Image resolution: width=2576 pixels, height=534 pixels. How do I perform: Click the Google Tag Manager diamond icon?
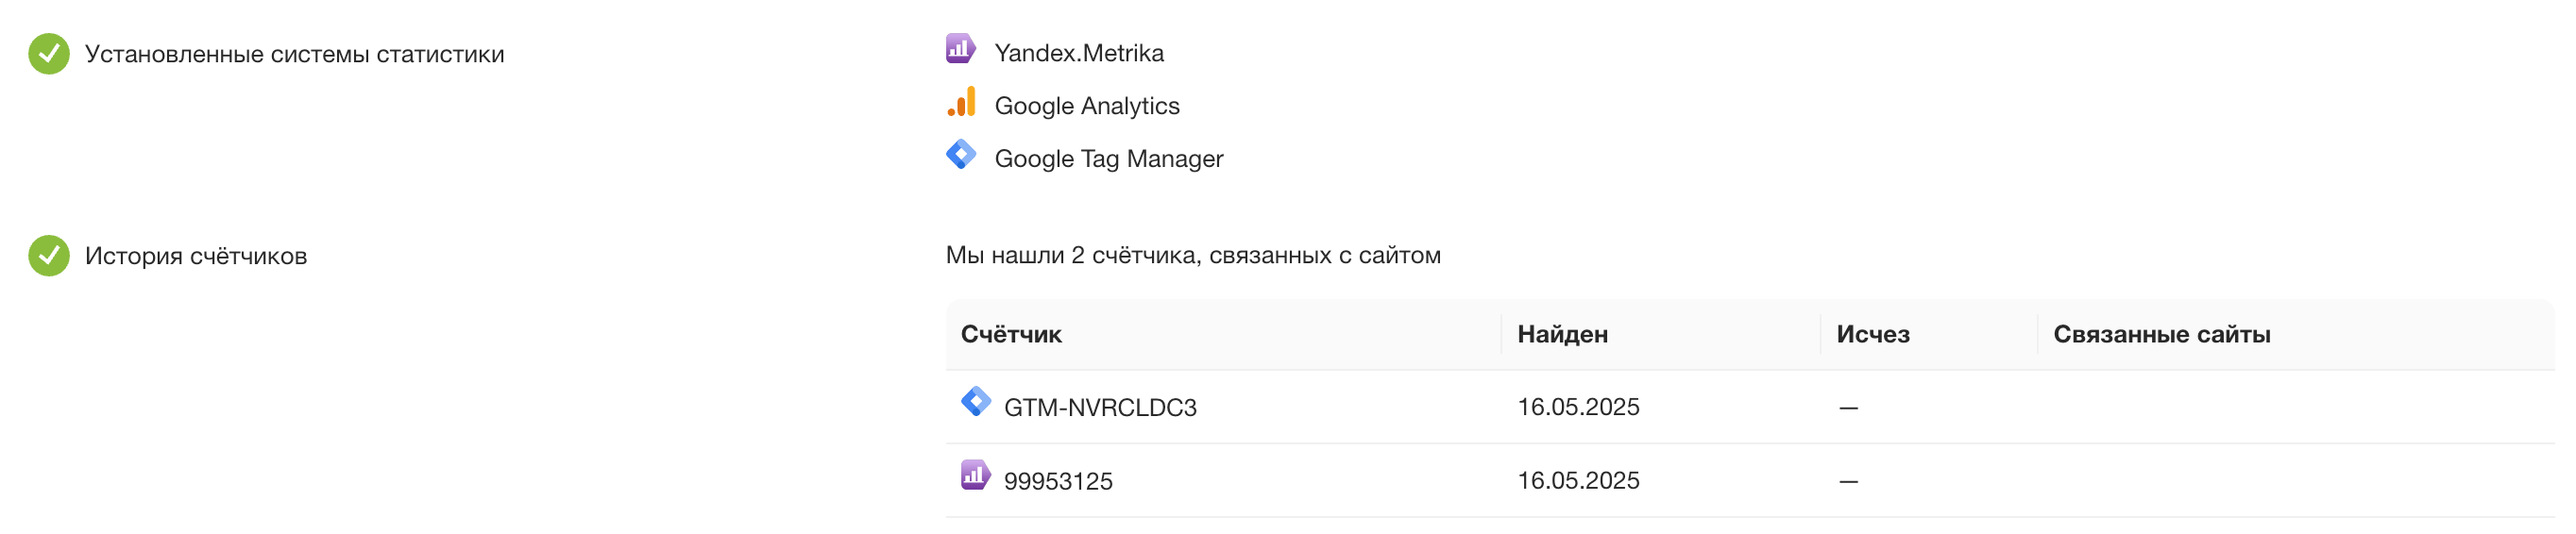pos(961,155)
